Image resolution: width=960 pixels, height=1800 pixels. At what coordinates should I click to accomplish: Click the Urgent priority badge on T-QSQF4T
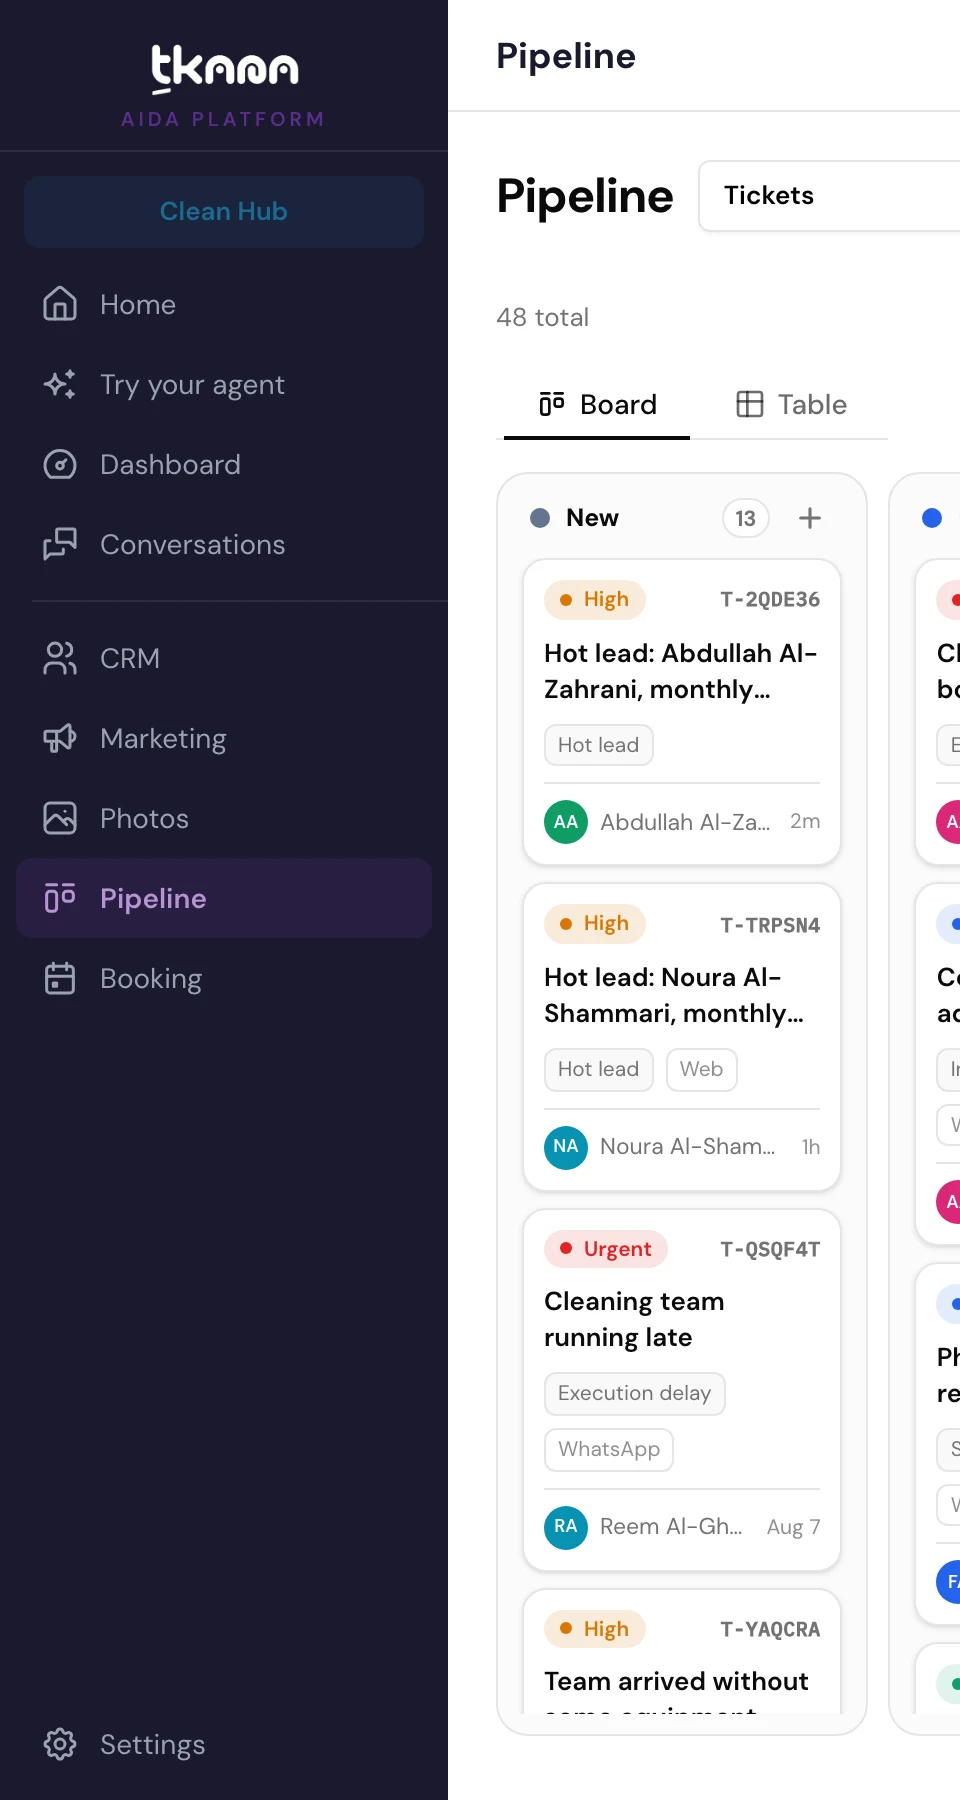click(606, 1249)
